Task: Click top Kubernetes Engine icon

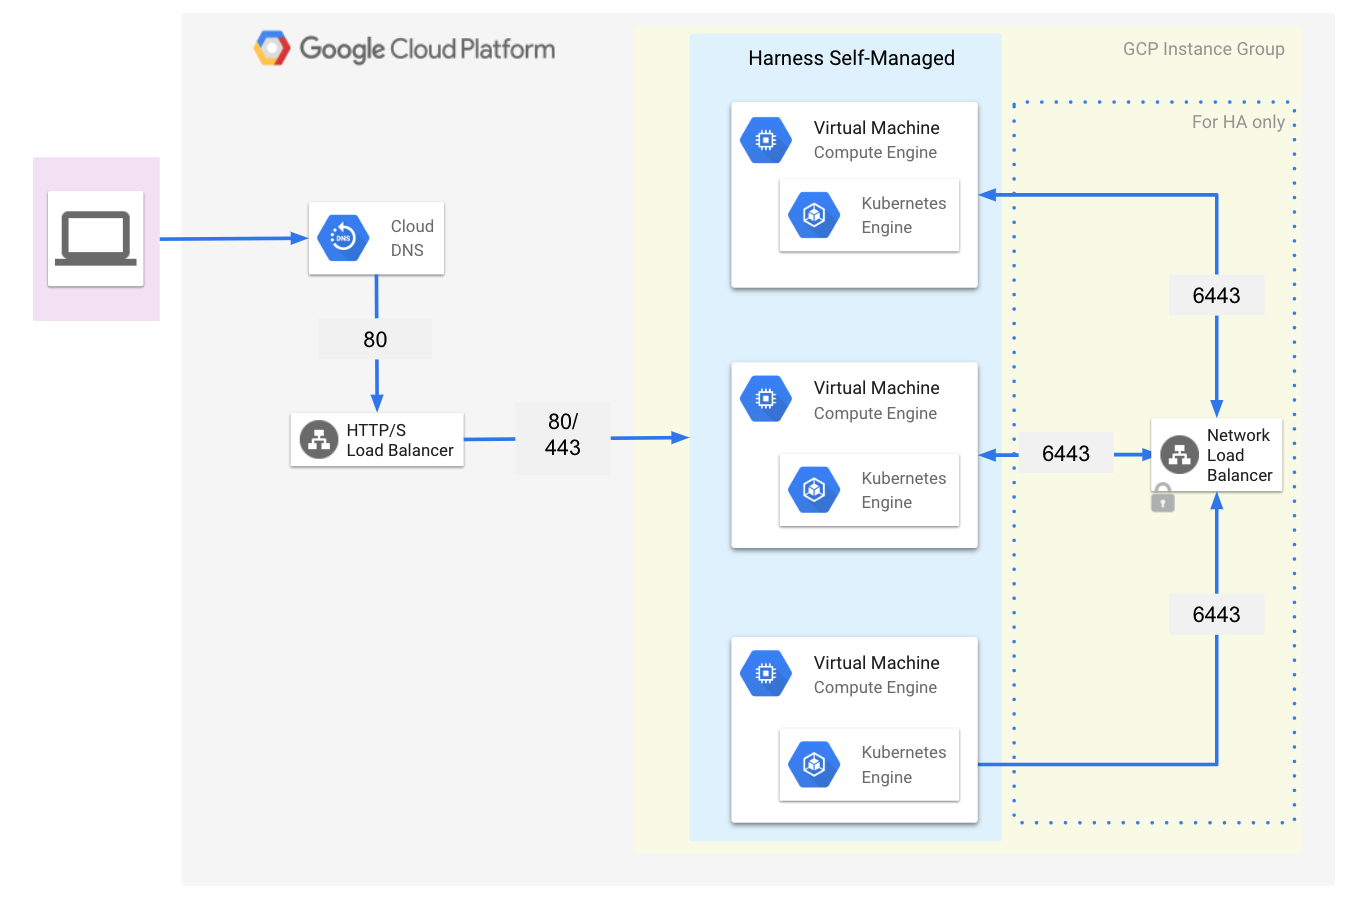Action: pos(814,215)
